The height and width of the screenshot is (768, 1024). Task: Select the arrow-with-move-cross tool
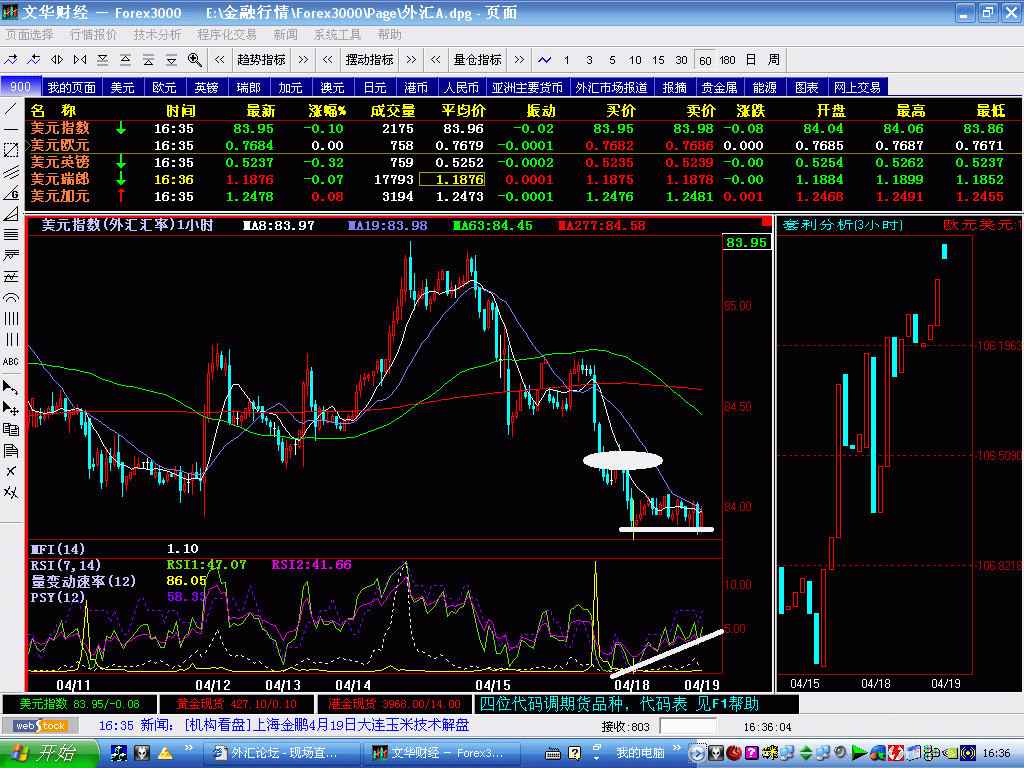10,408
